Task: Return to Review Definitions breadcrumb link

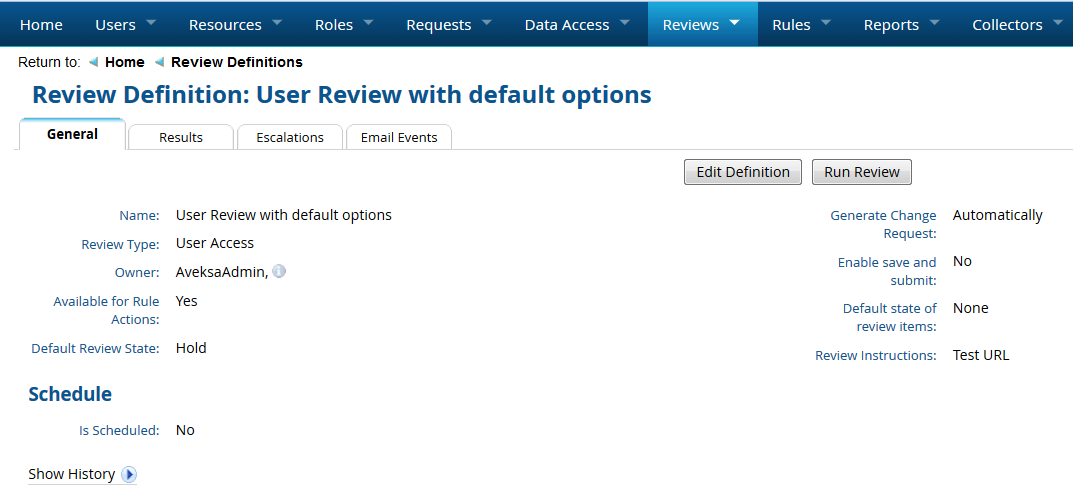Action: 236,62
